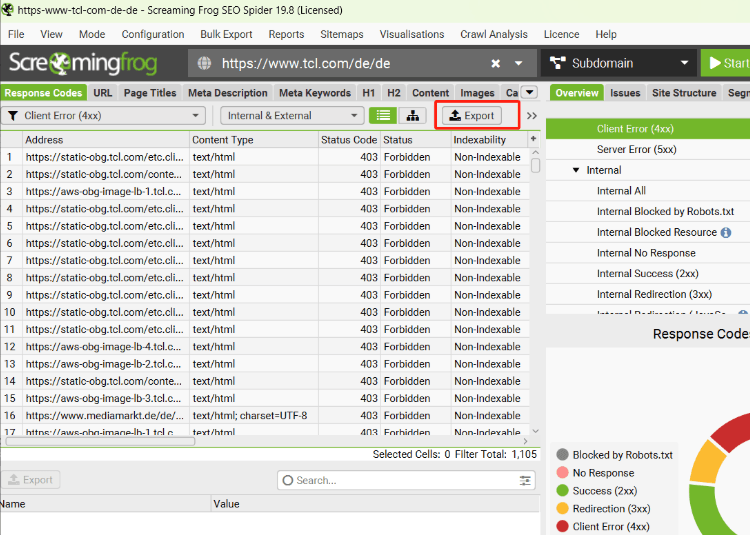
Task: Switch to the Issues tab
Action: click(625, 93)
